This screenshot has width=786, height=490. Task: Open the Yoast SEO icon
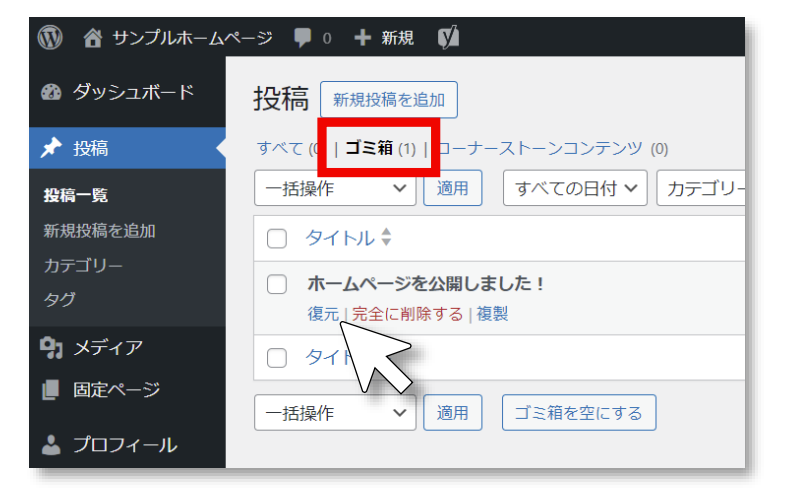tap(448, 38)
